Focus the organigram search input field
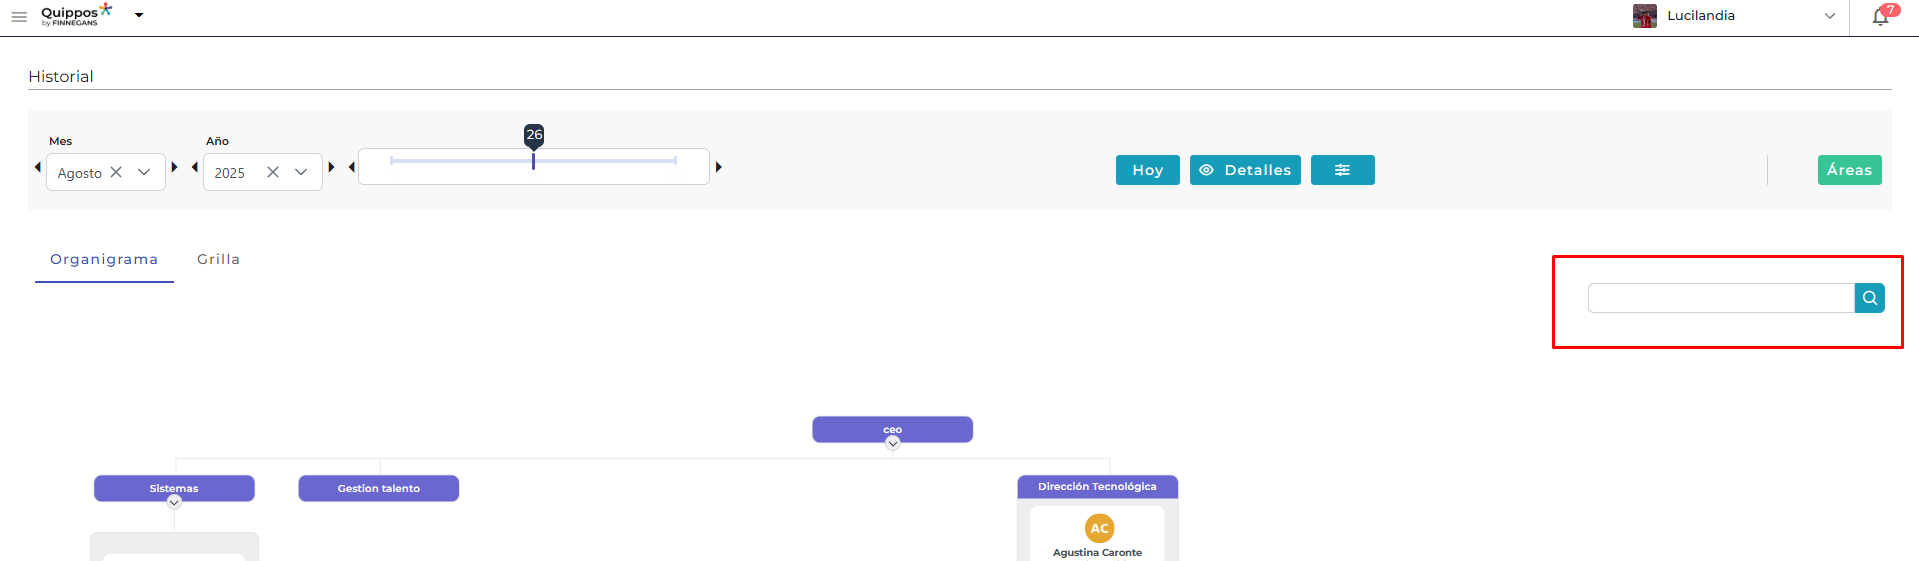The image size is (1919, 561). [x=1721, y=298]
